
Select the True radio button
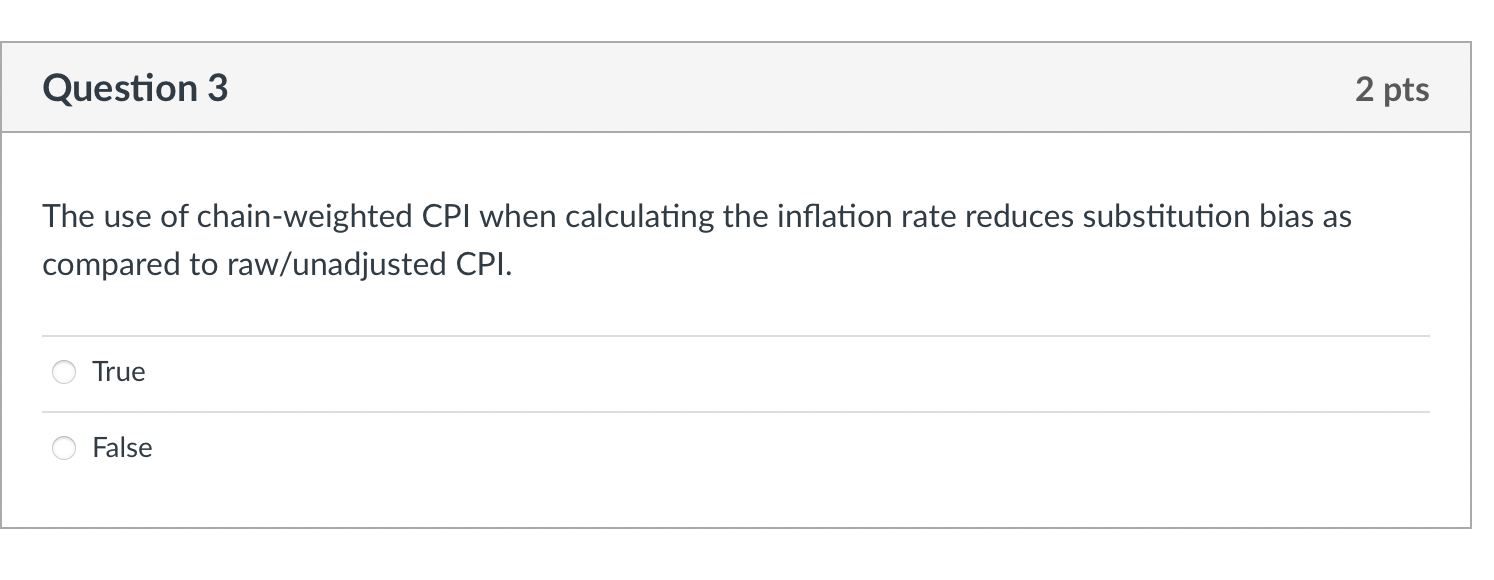coord(63,371)
